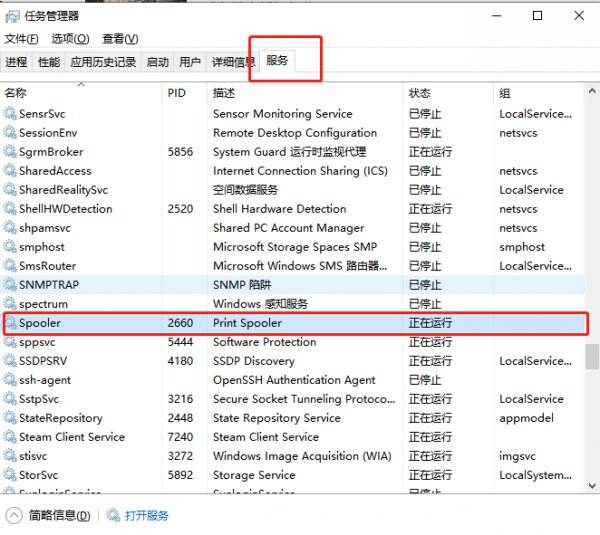Switch to the 性能 tab

[x=49, y=62]
